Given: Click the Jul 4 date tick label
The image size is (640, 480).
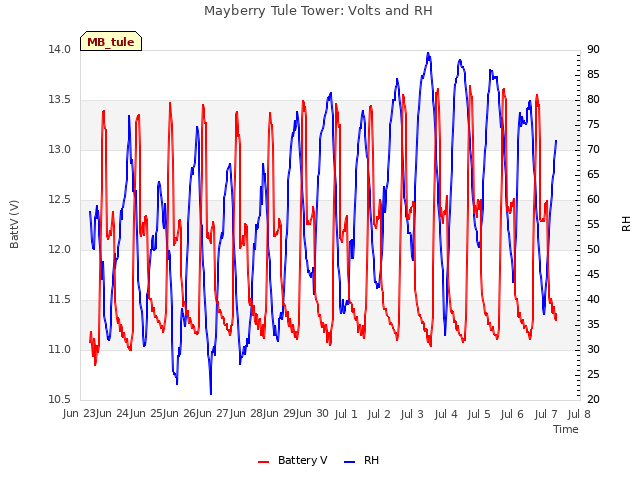Looking at the screenshot, I should point(446,414).
